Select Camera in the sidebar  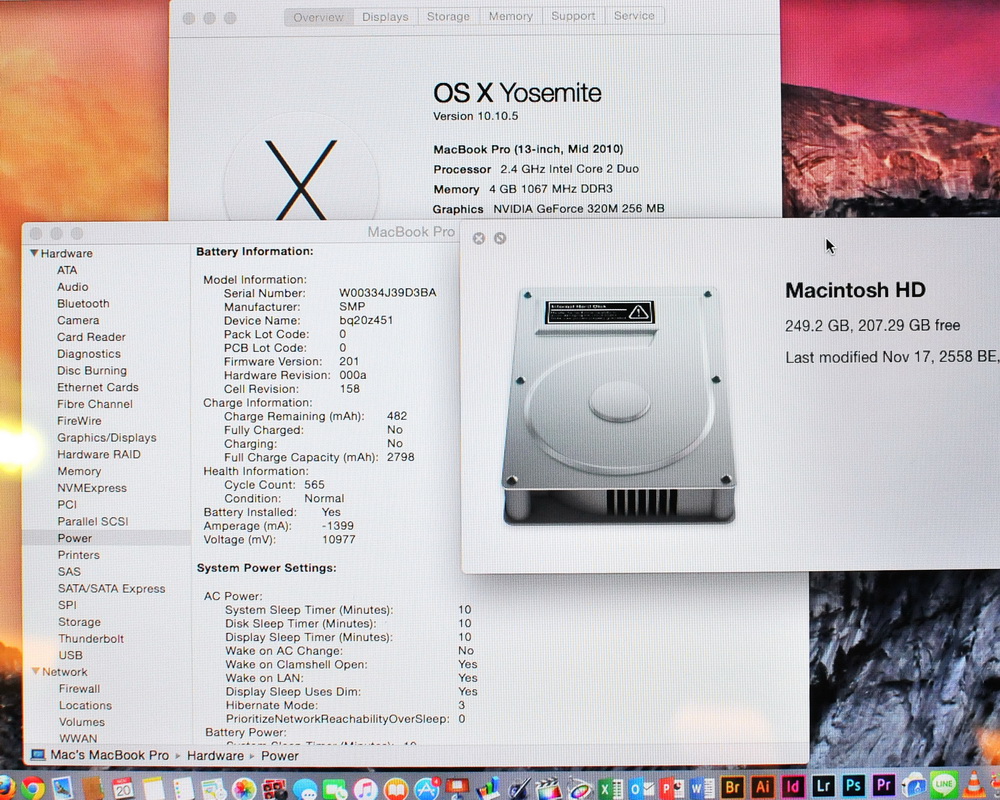(78, 320)
